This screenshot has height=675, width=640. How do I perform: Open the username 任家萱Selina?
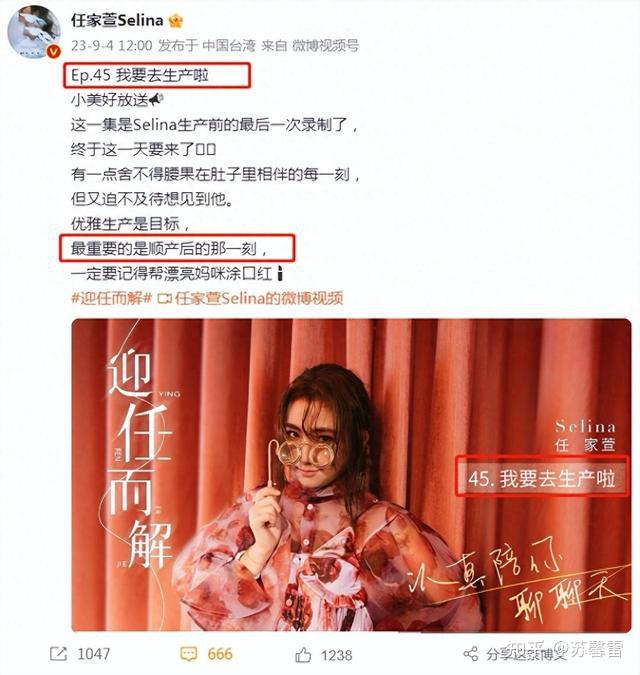click(117, 20)
